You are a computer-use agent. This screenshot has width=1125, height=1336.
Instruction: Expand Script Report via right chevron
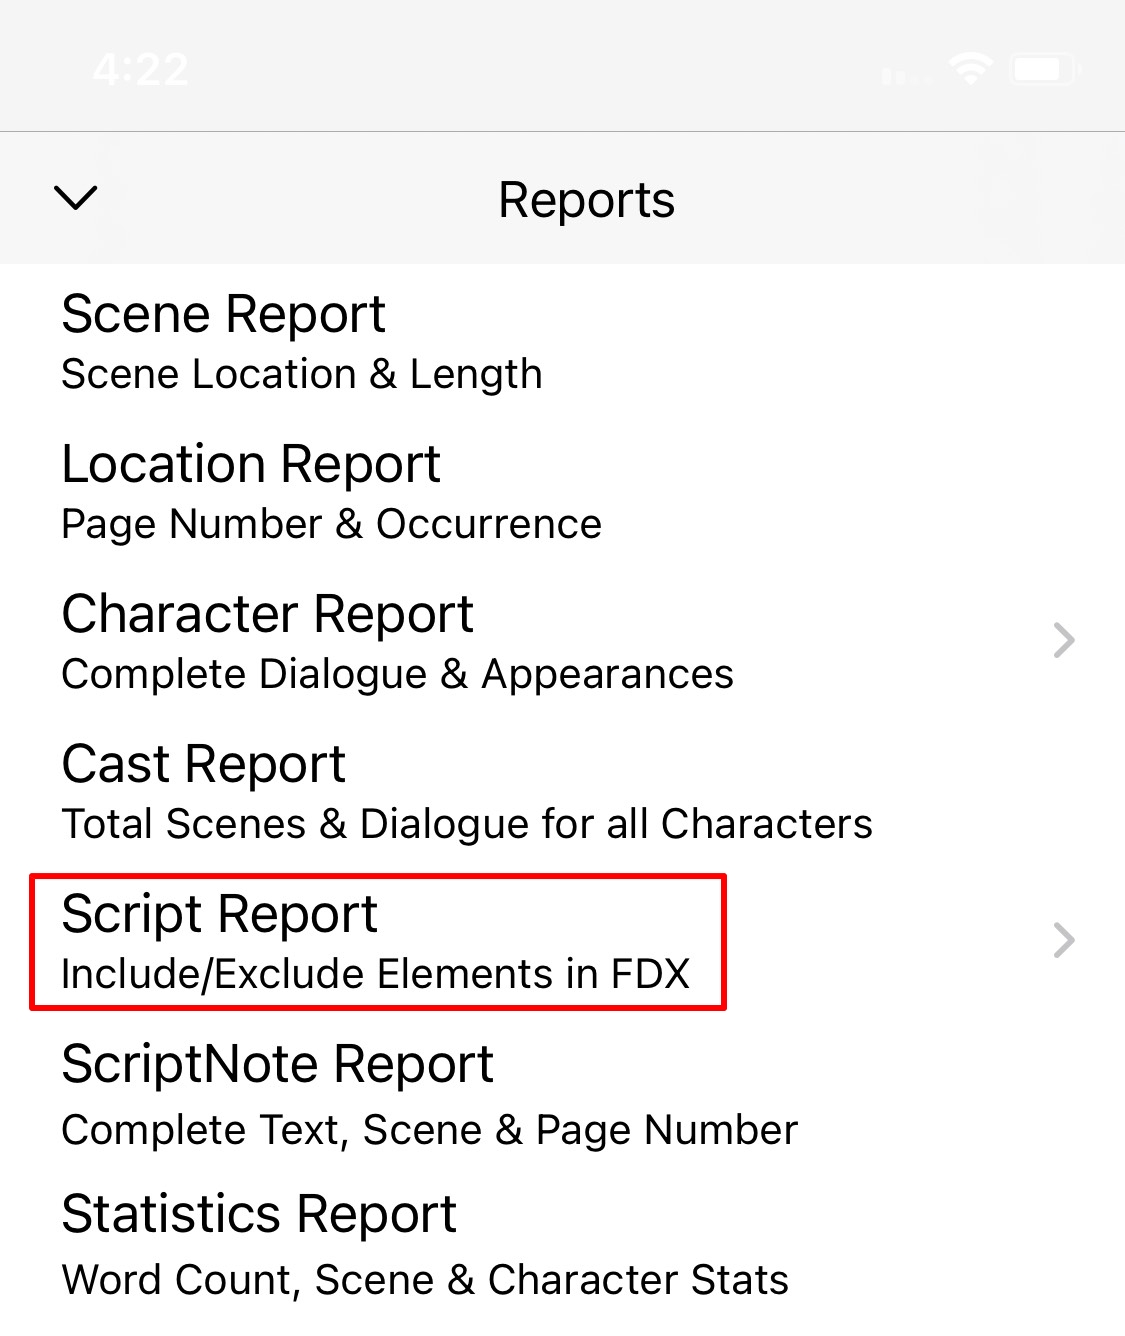coord(1064,940)
